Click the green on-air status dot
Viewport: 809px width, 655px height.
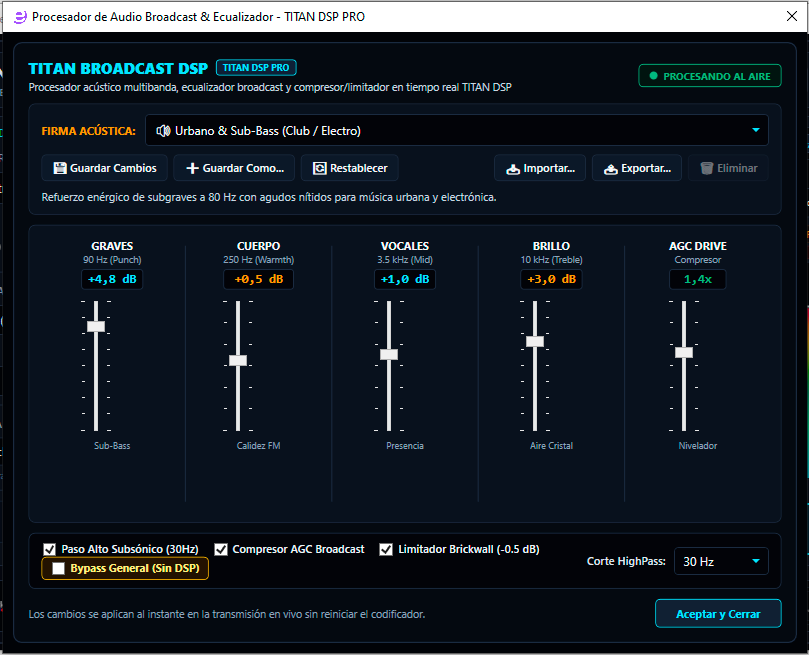click(653, 76)
